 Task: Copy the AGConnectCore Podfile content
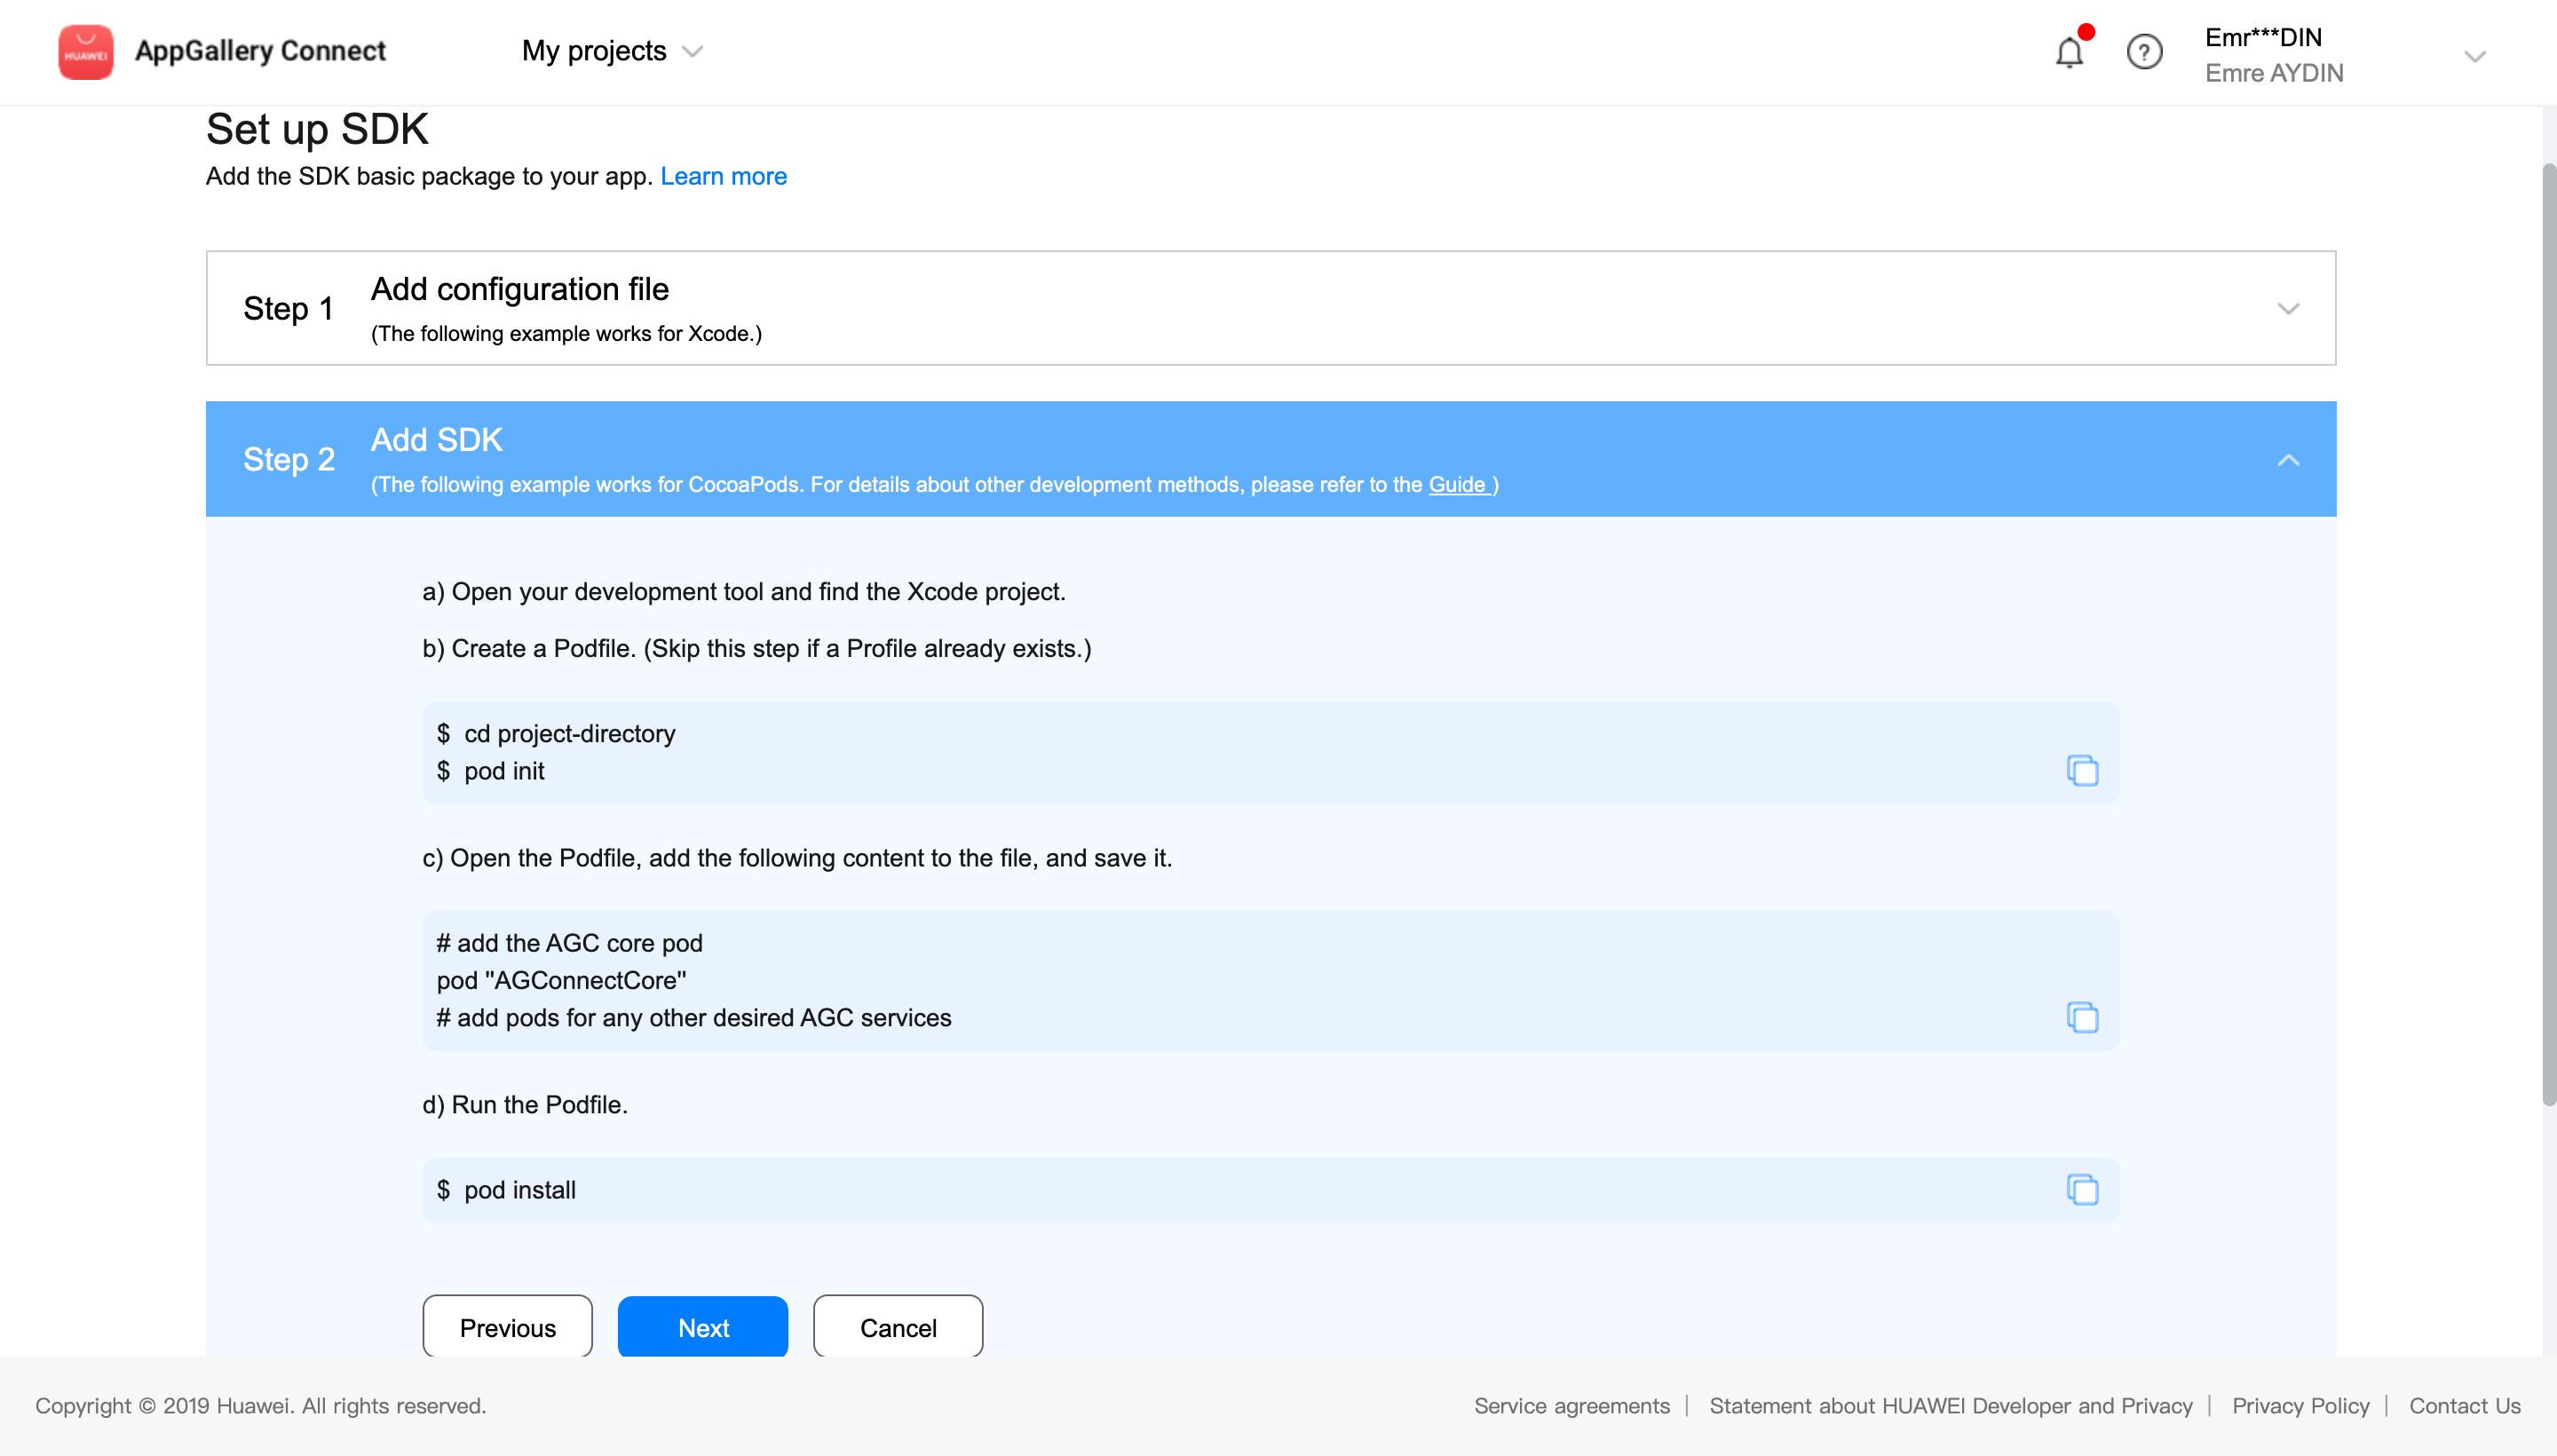pyautogui.click(x=2082, y=1017)
